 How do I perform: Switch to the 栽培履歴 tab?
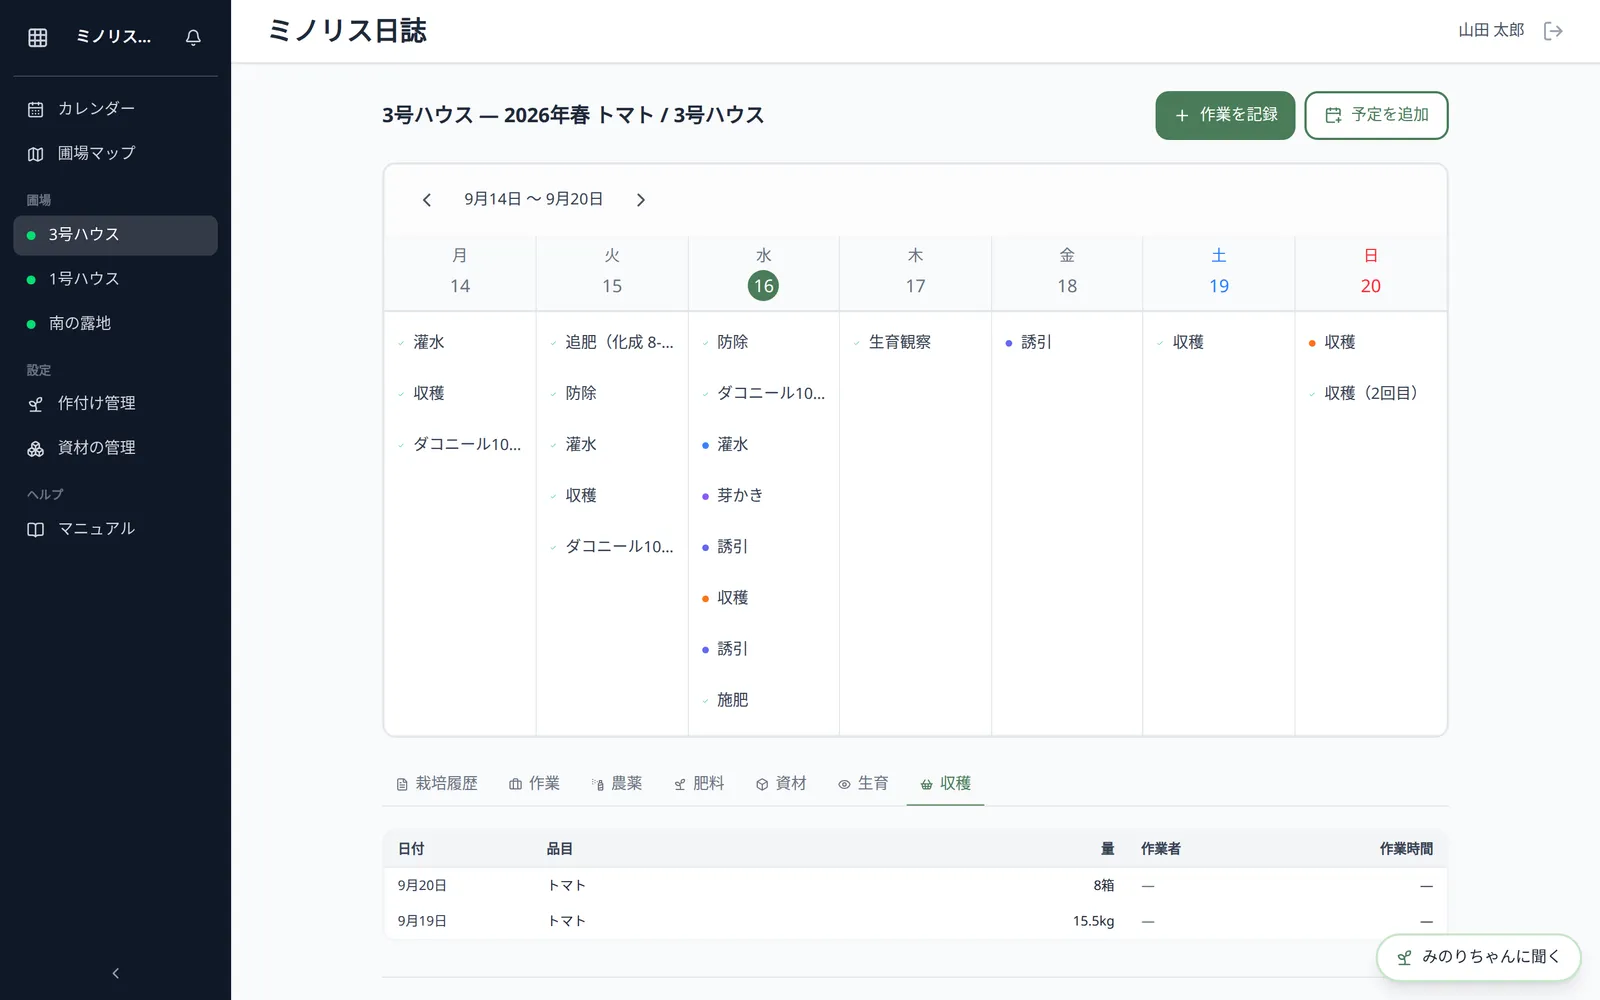click(x=437, y=784)
